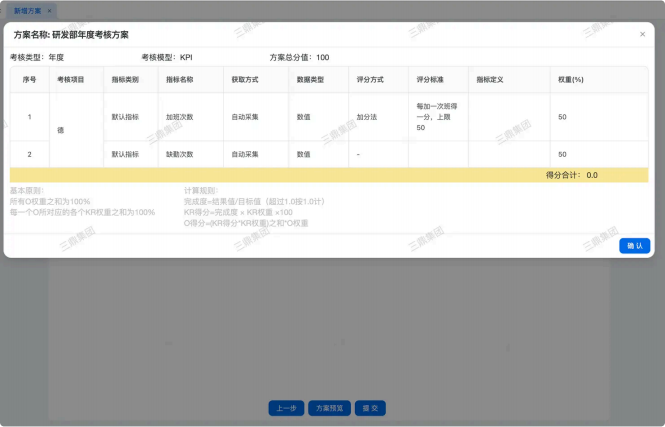Click the 评分方式 column header
665x427 pixels.
(369, 78)
